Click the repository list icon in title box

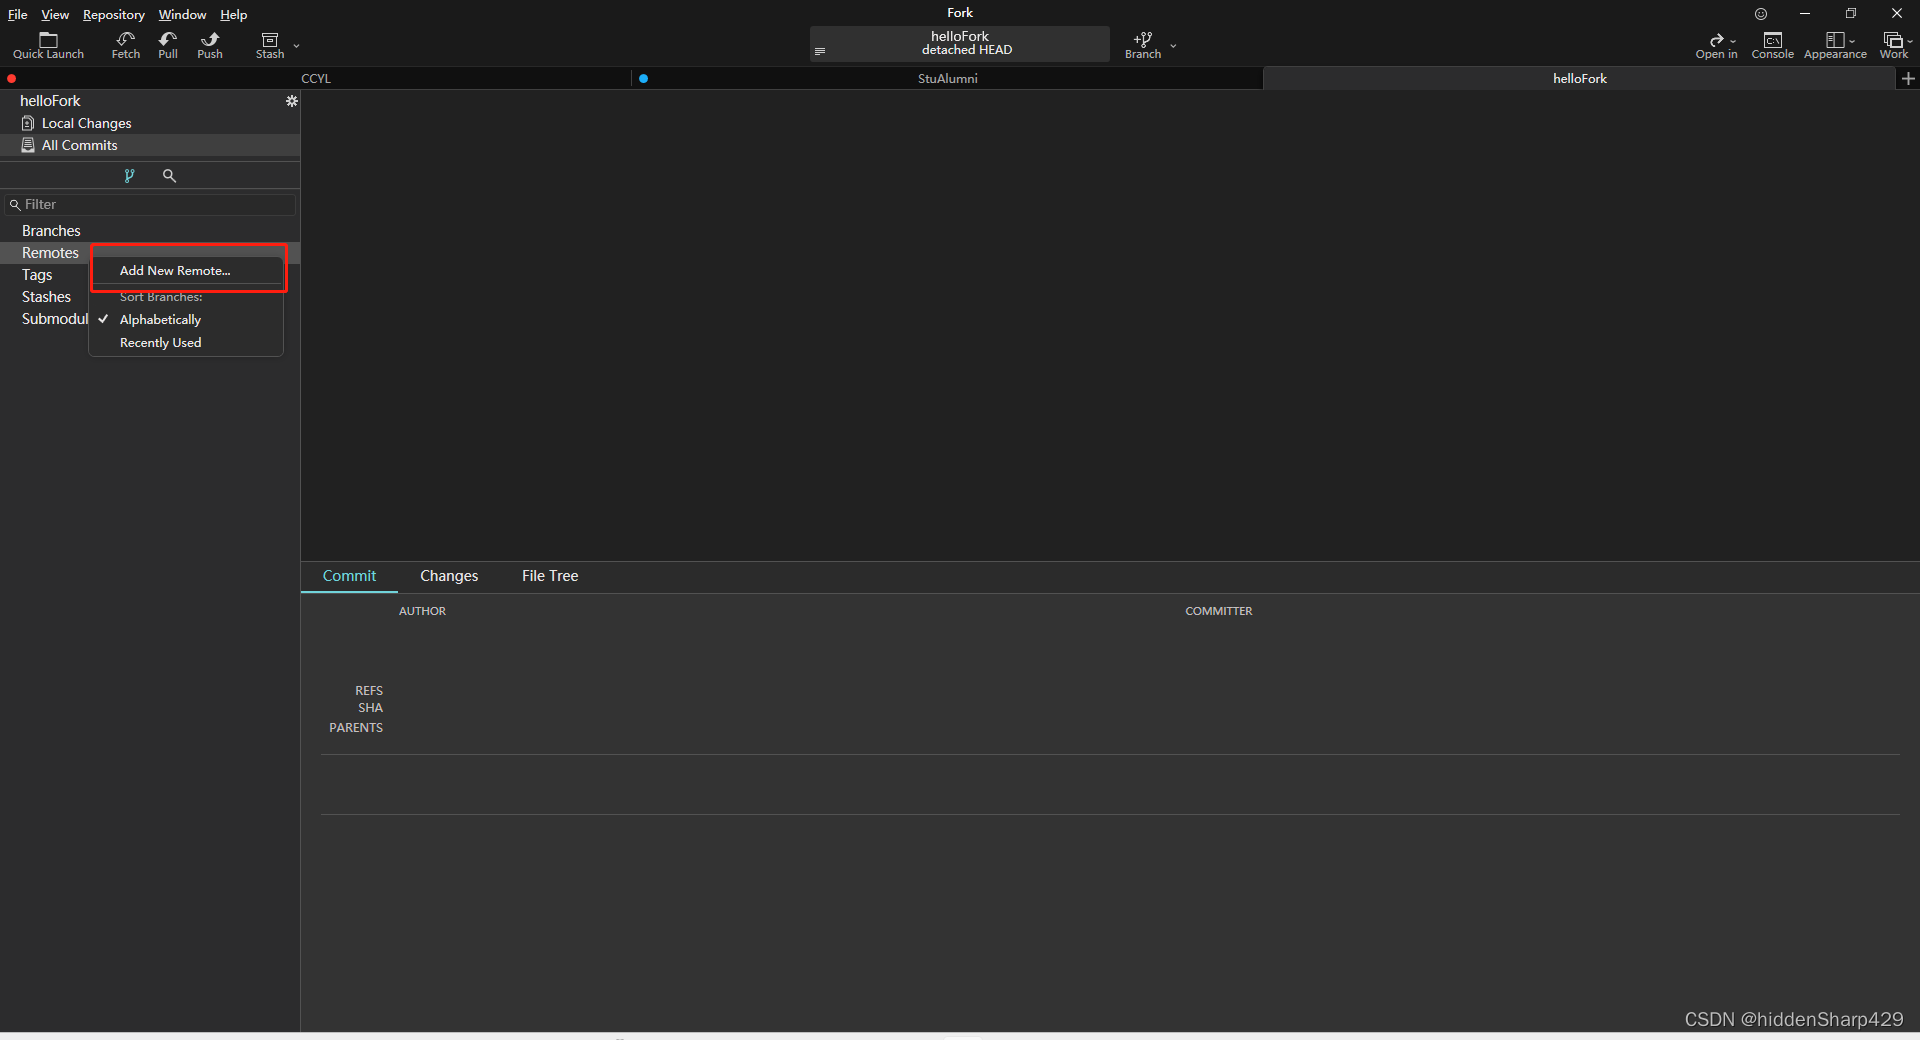tap(820, 51)
